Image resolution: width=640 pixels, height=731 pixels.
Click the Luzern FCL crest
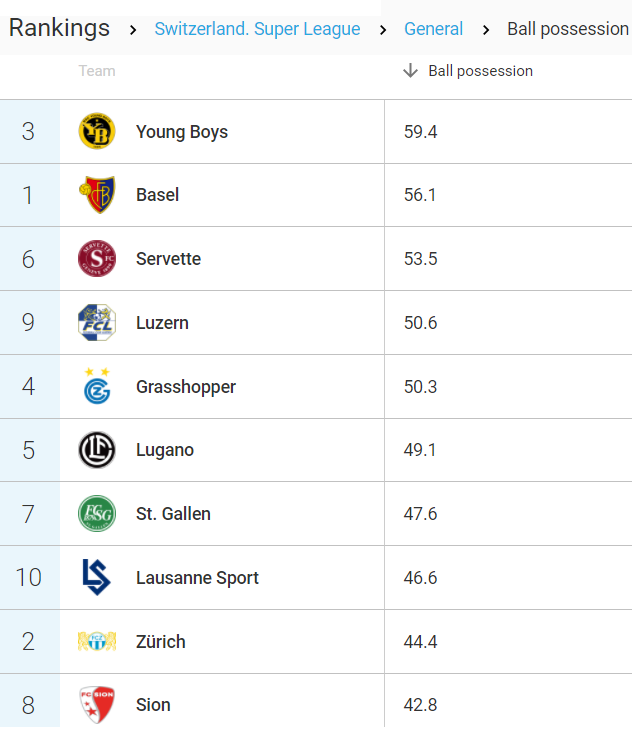[x=97, y=323]
